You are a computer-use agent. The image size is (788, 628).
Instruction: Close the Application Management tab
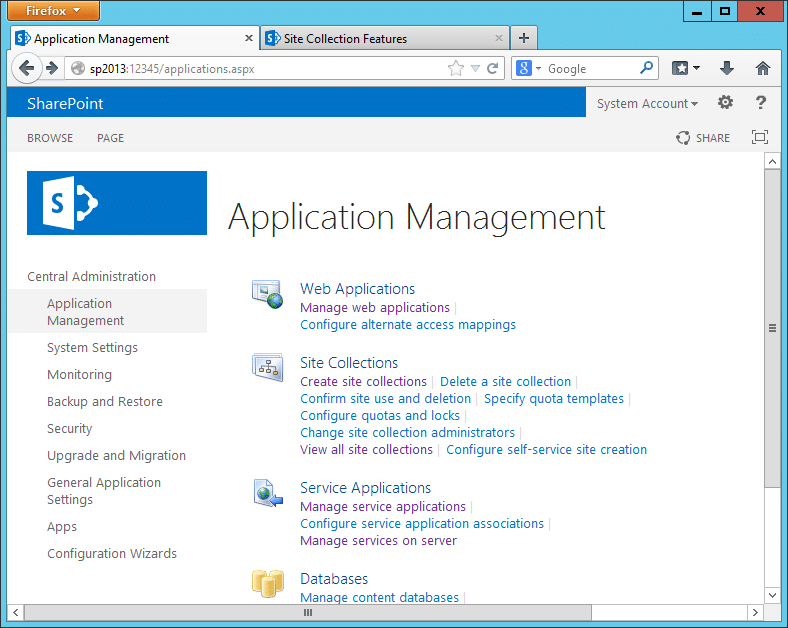coord(249,38)
